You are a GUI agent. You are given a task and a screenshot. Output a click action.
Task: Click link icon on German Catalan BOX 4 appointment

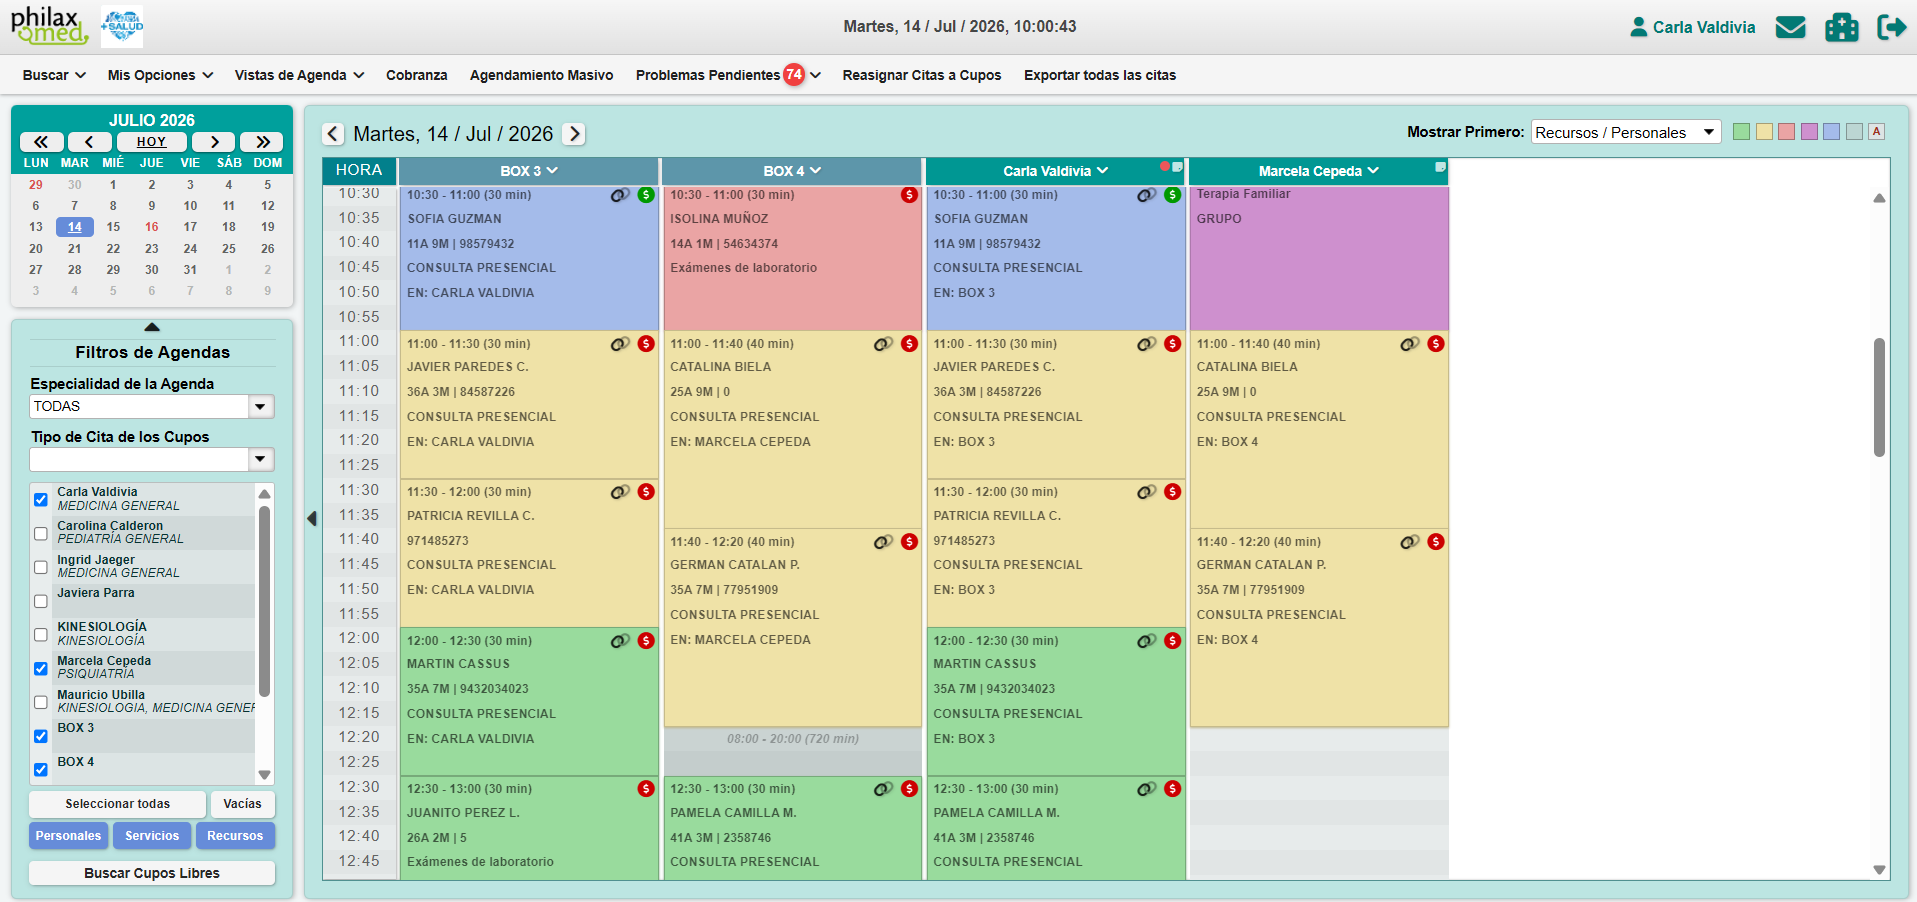[883, 542]
